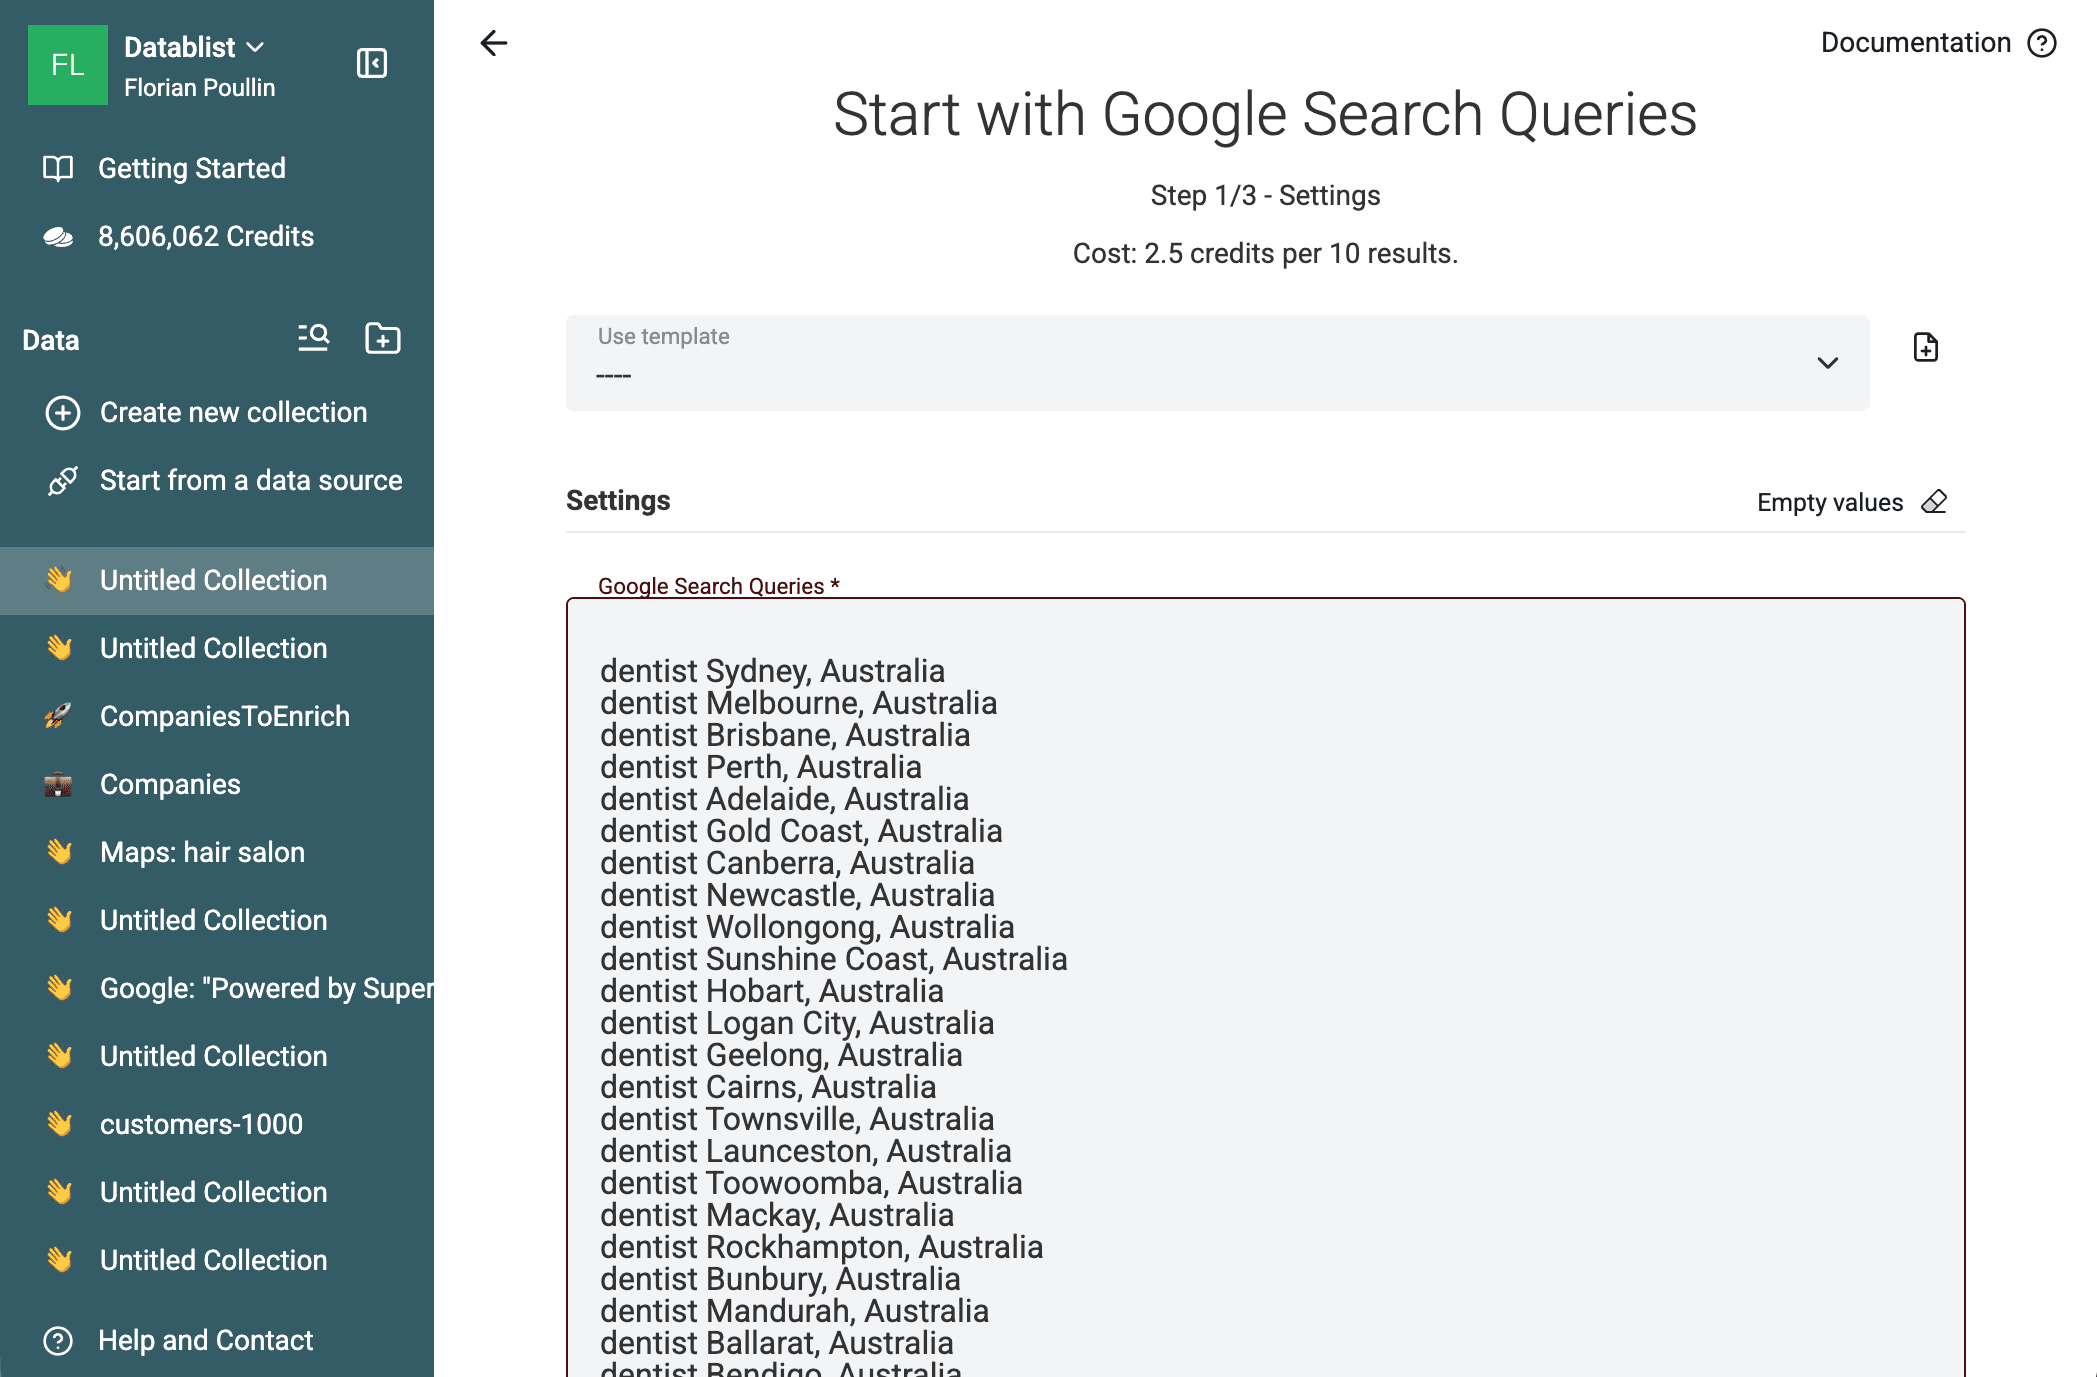Collapse the sidebar panel
Screen dimensions: 2097x1377
pyautogui.click(x=371, y=62)
